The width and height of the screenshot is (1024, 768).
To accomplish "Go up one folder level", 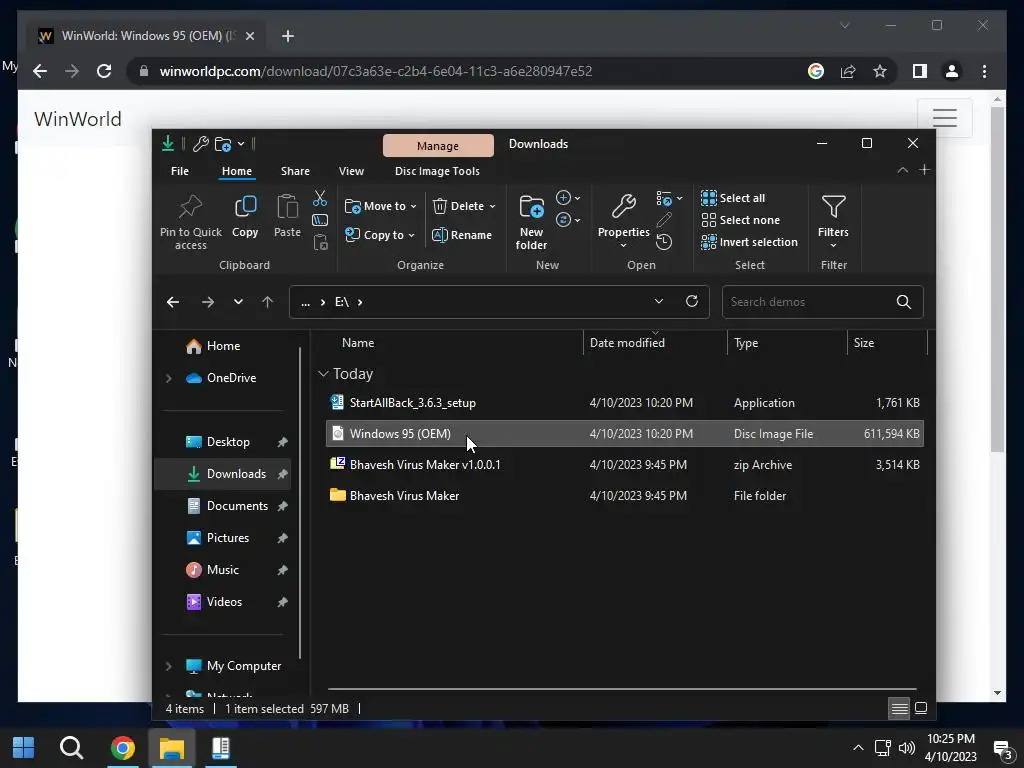I will pyautogui.click(x=267, y=302).
